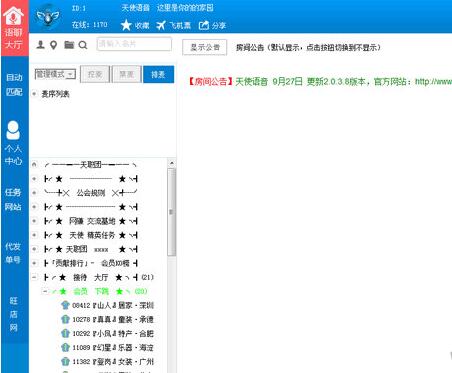Click shirt icon beside member 11382

[x=65, y=361]
